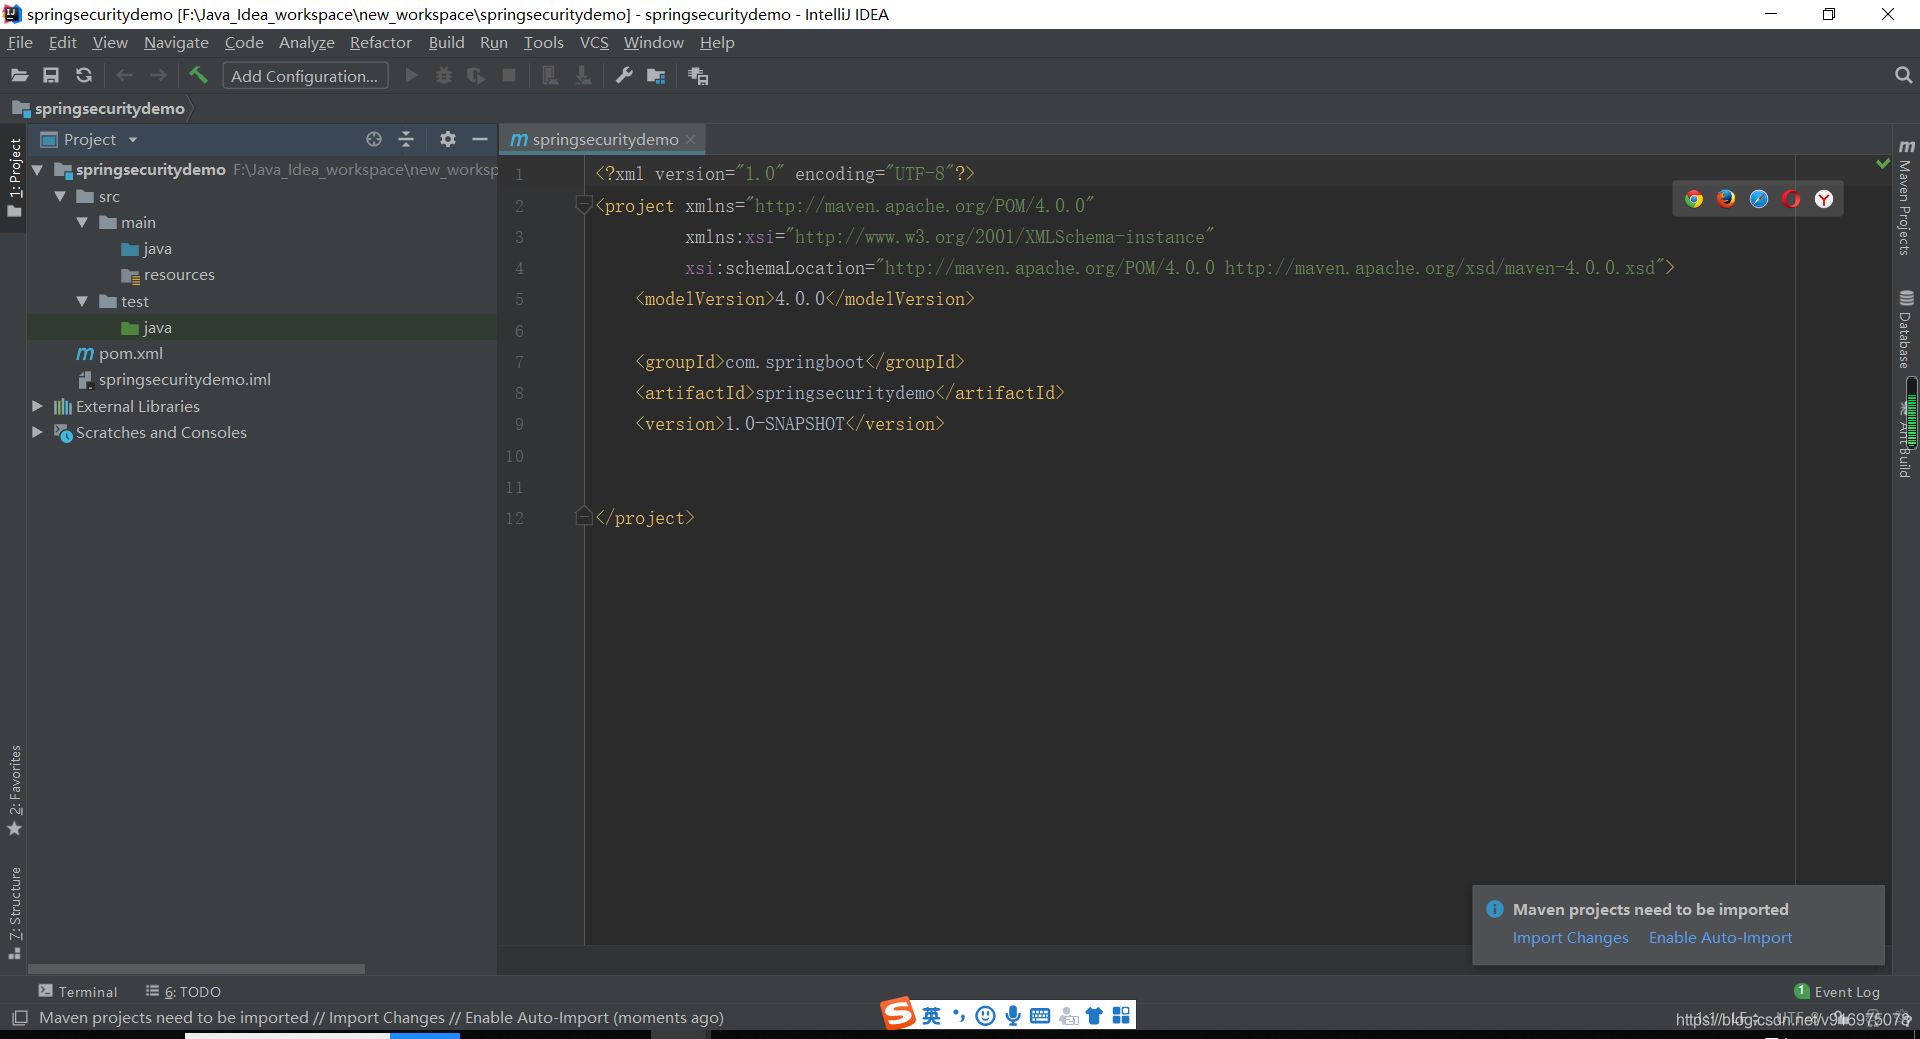Viewport: 1920px width, 1039px height.
Task: Open the VCS menu
Action: (594, 43)
